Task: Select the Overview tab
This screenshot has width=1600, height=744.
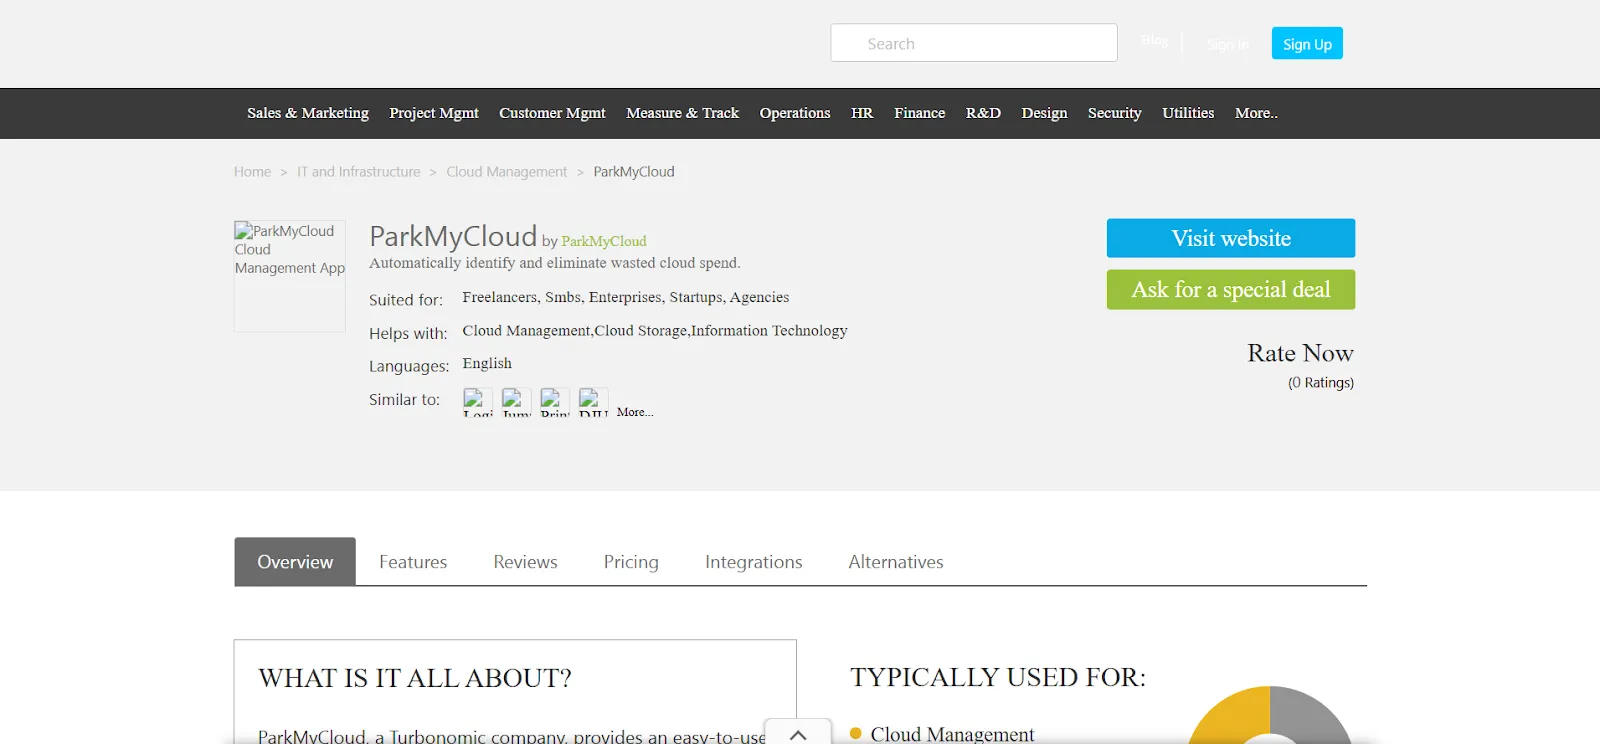Action: coord(295,562)
